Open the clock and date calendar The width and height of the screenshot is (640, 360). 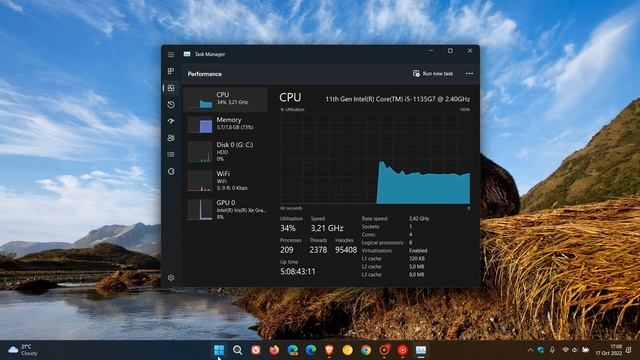point(609,350)
